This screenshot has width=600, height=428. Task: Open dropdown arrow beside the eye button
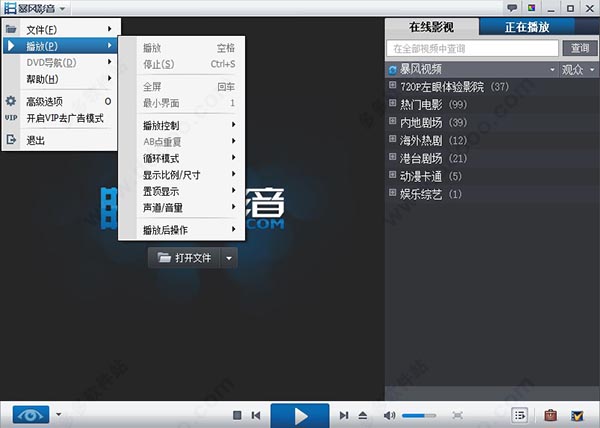[x=59, y=414]
